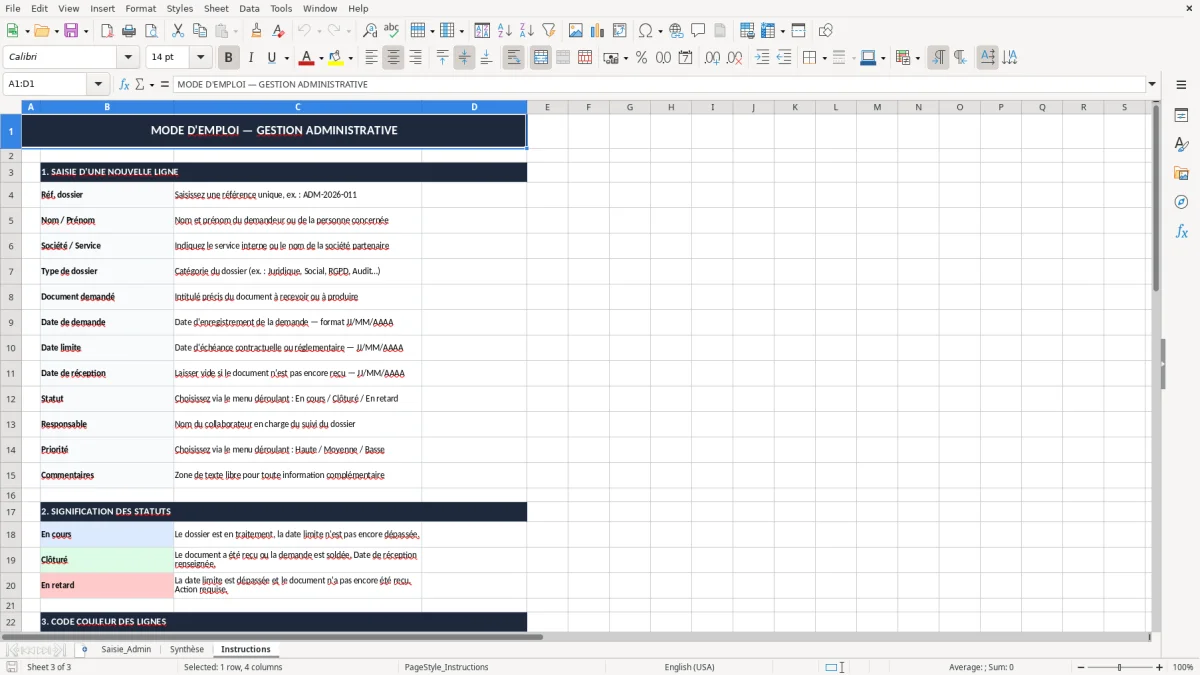Insert a comment bubble icon
This screenshot has width=1200, height=675.
point(698,31)
